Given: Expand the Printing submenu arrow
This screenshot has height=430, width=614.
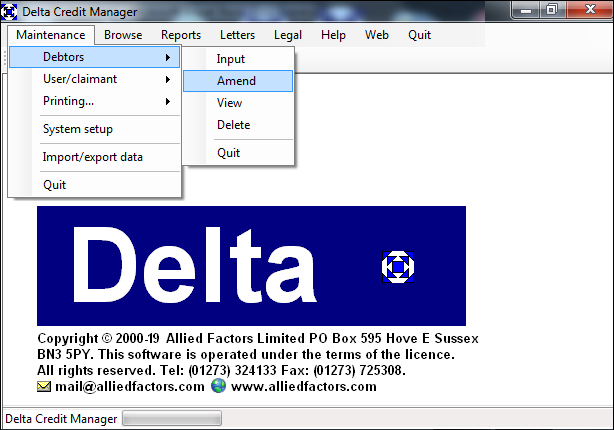Looking at the screenshot, I should tap(168, 101).
